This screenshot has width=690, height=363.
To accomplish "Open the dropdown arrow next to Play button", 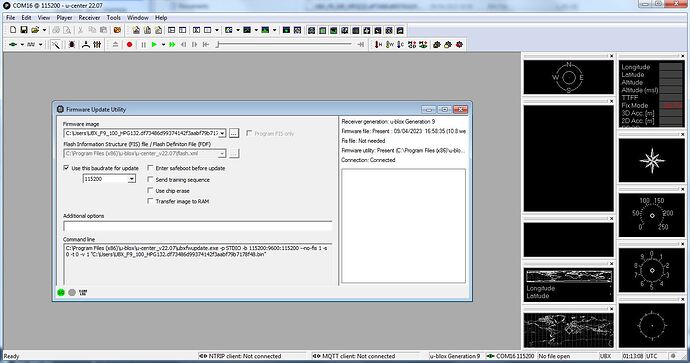I will pyautogui.click(x=163, y=44).
